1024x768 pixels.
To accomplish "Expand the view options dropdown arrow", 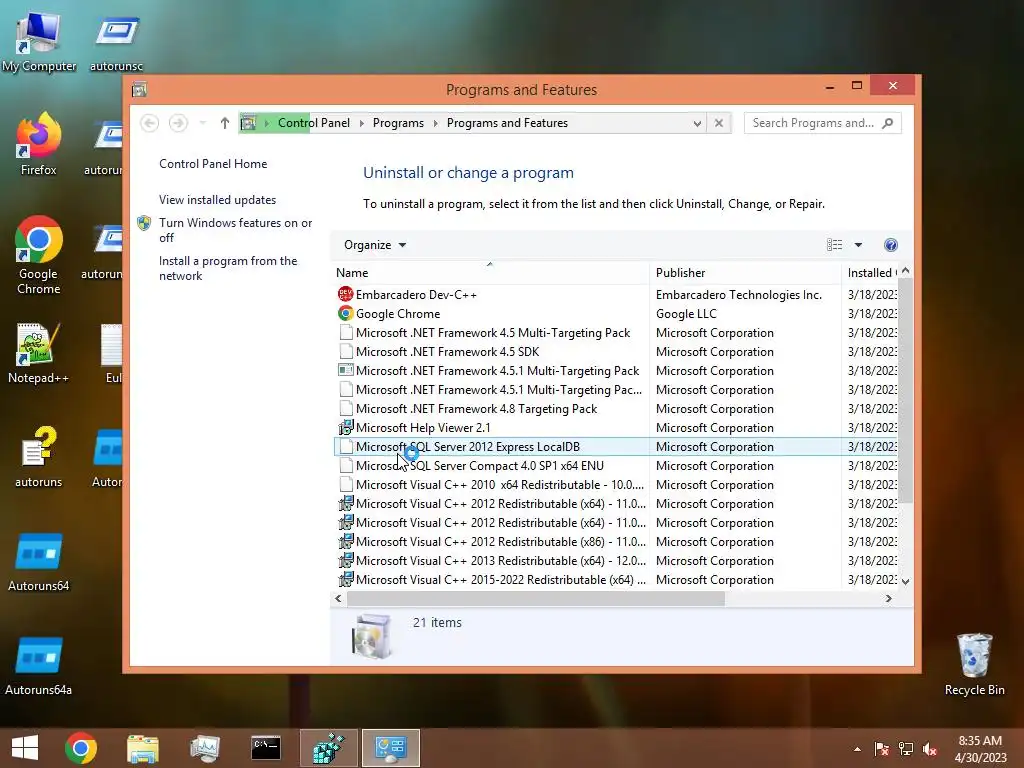I will [x=858, y=245].
